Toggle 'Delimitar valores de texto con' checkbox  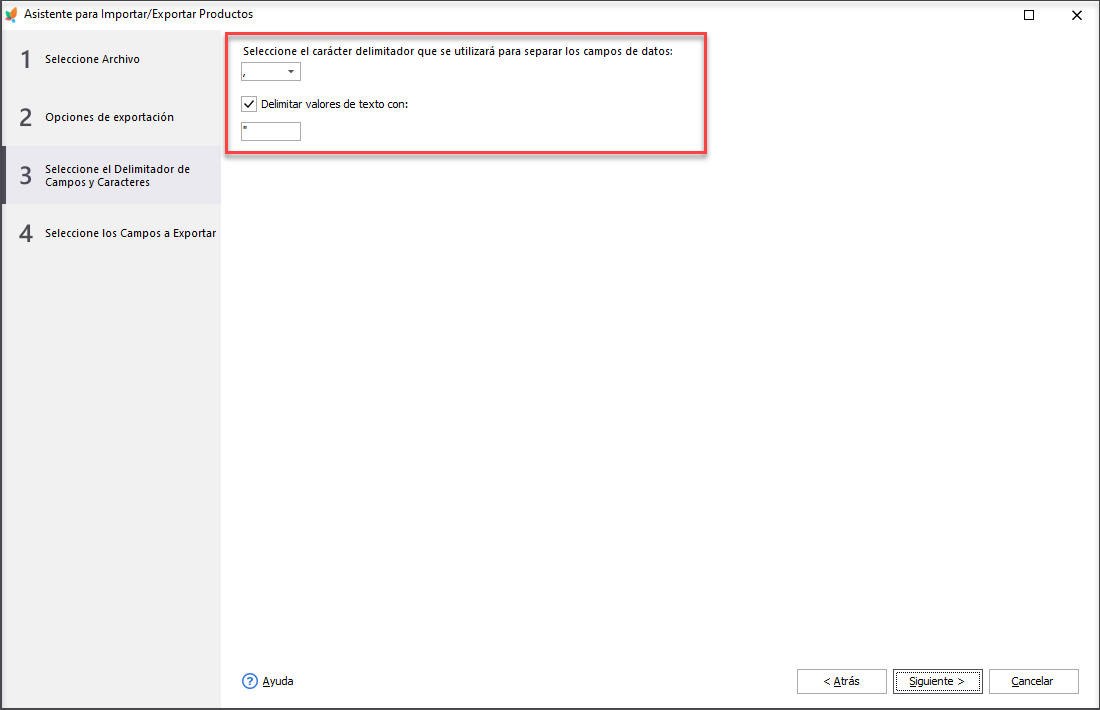pos(249,104)
